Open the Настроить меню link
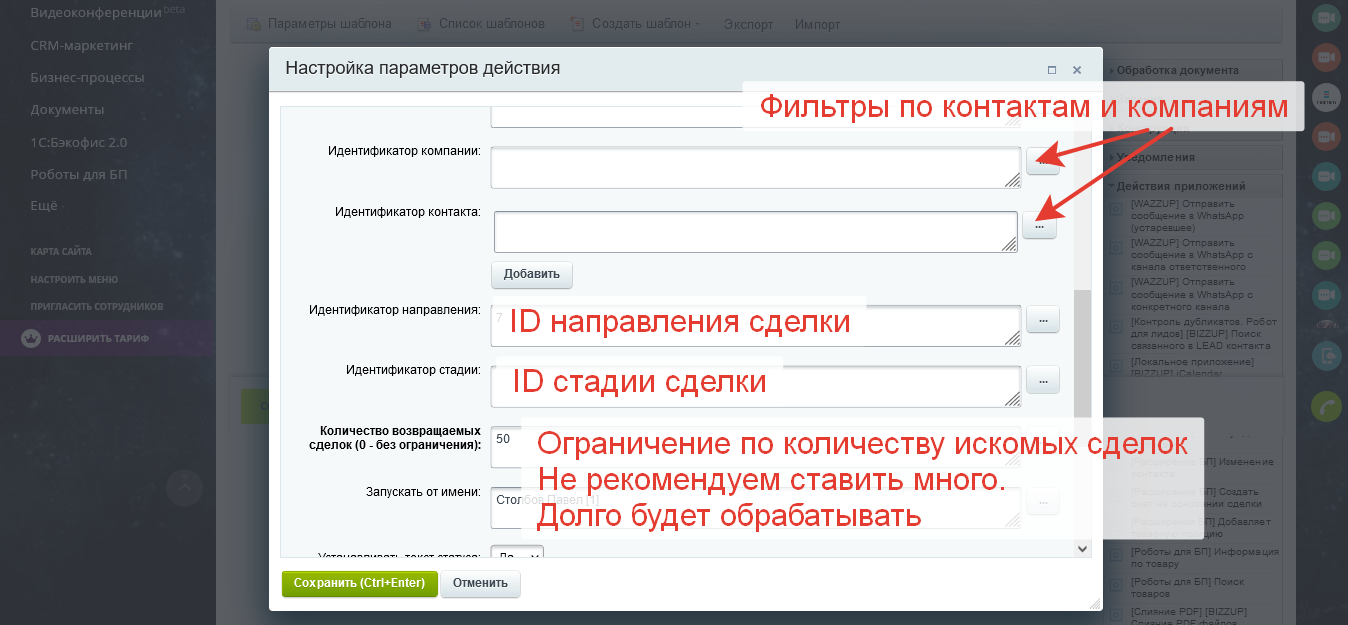This screenshot has height=625, width=1348. tap(74, 280)
